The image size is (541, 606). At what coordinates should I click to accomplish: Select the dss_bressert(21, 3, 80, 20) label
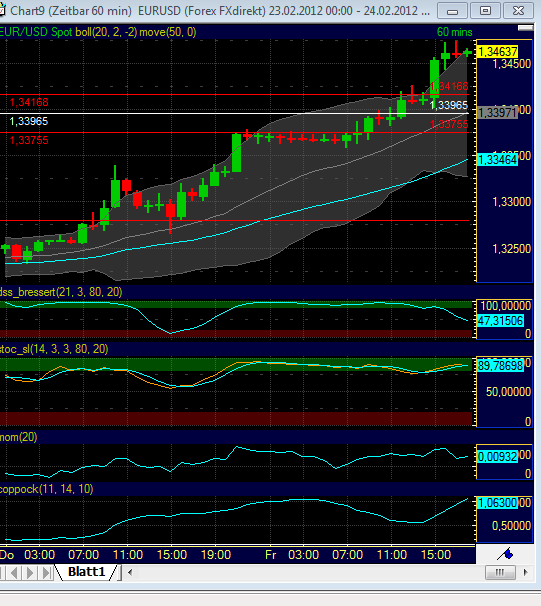point(61,292)
